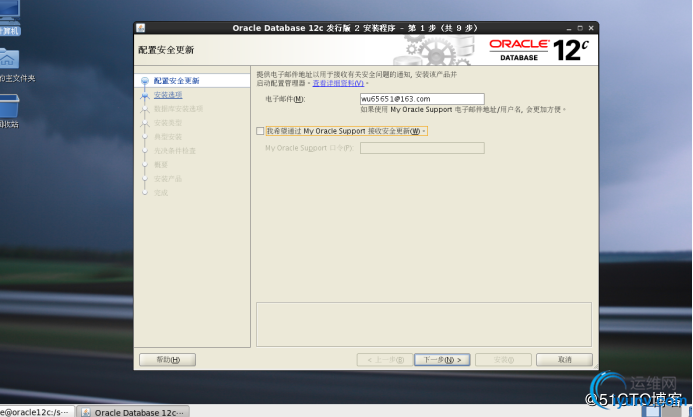Viewport: 693px width, 417px height.
Task: Click the Oracle installer window title icon
Action: click(141, 28)
